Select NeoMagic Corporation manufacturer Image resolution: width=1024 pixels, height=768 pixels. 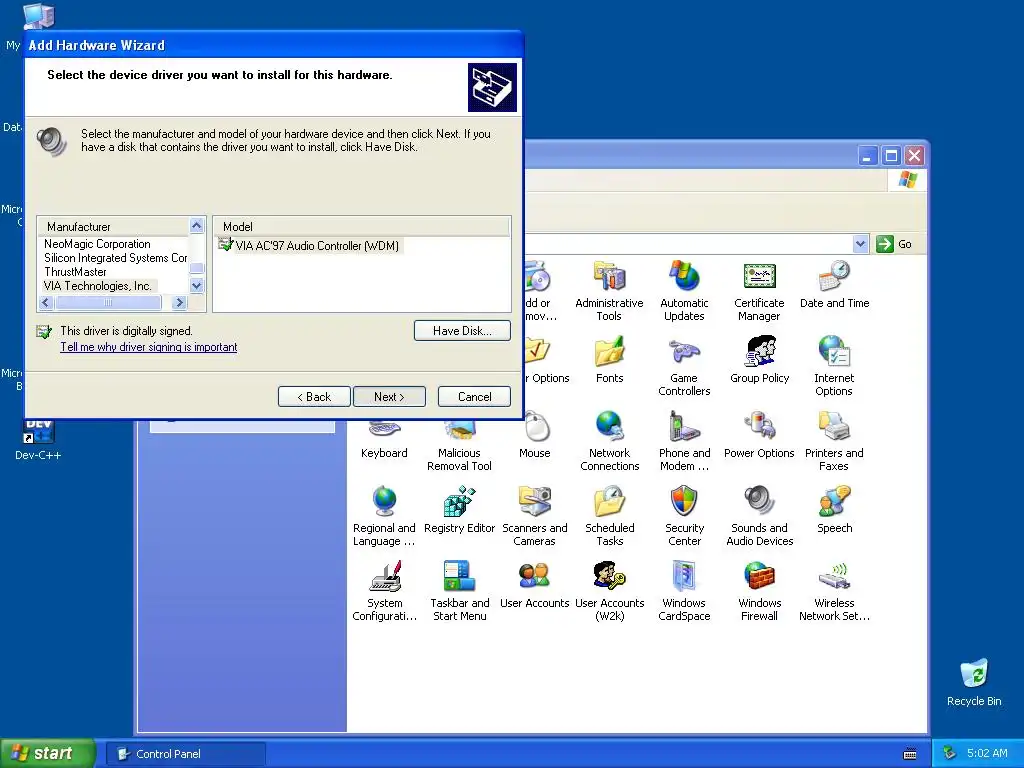pos(97,244)
